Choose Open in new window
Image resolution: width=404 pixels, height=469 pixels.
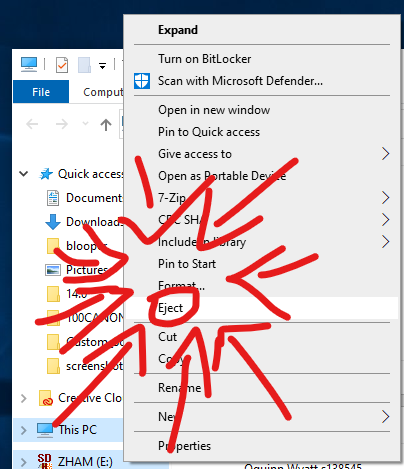[214, 110]
